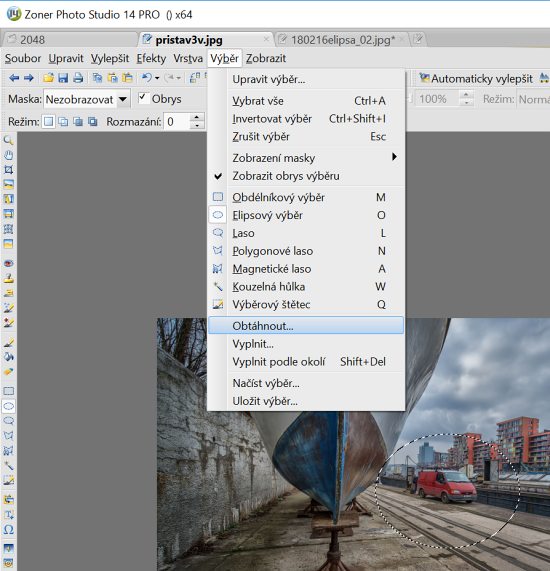Open the Efekty menu
This screenshot has height=571, width=550.
coord(151,58)
